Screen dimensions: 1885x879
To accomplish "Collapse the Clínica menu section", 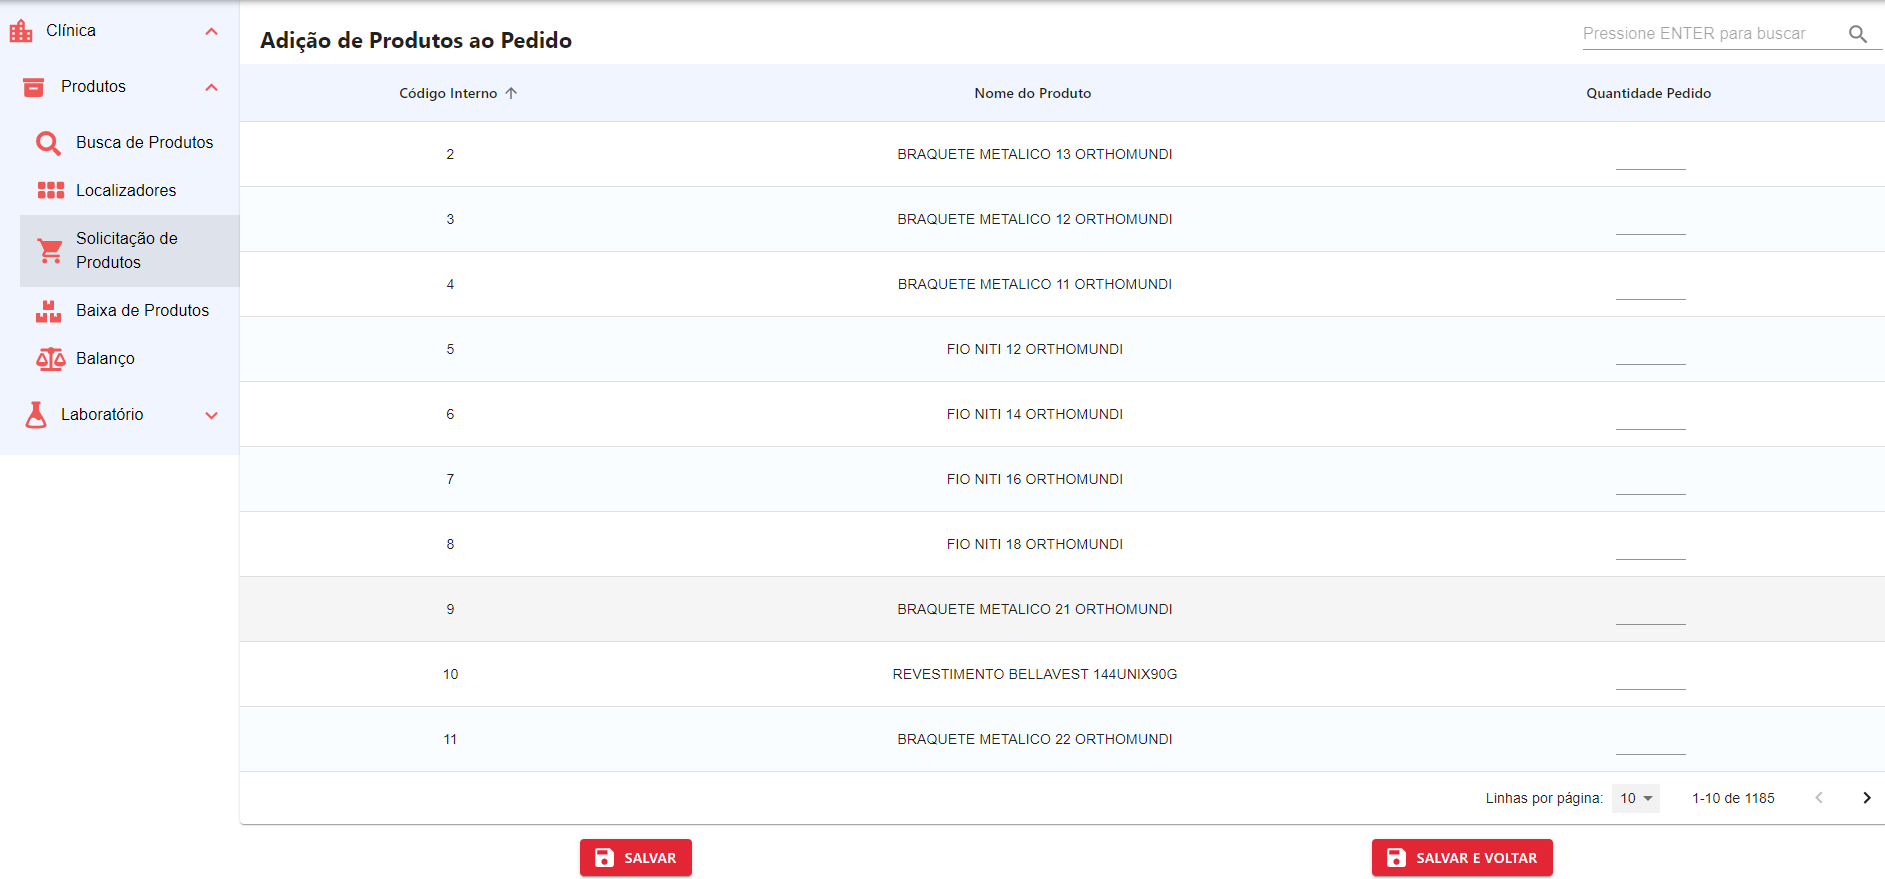I will point(211,31).
